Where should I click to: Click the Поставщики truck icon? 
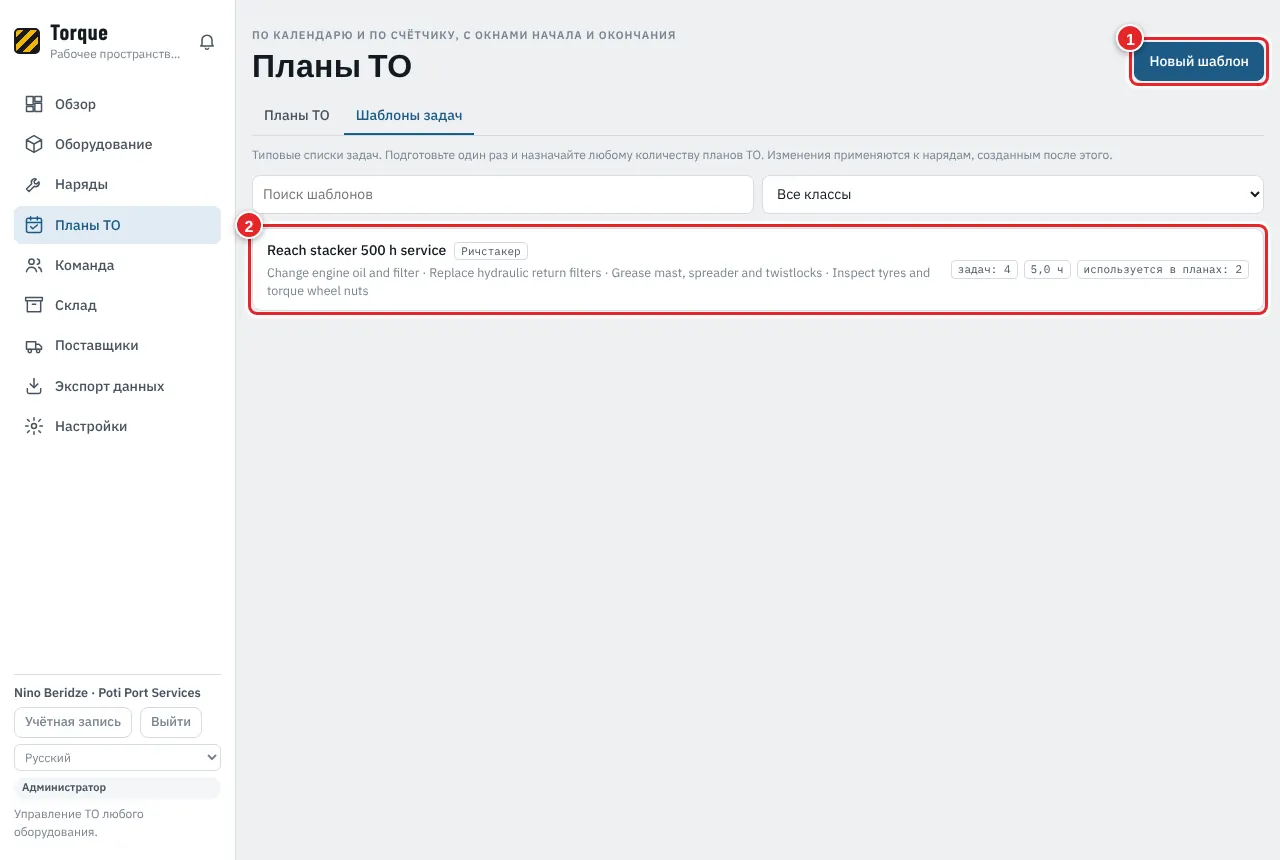point(34,346)
